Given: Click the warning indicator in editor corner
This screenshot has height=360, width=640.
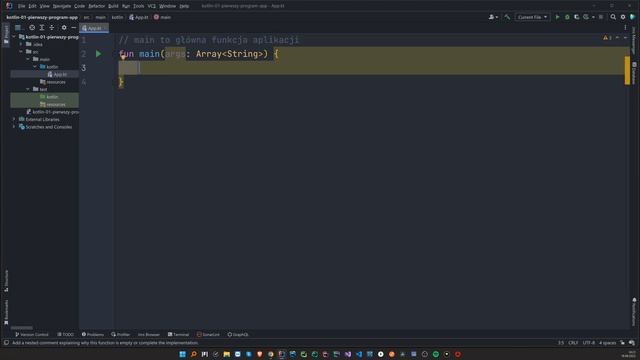Looking at the screenshot, I should pos(607,38).
